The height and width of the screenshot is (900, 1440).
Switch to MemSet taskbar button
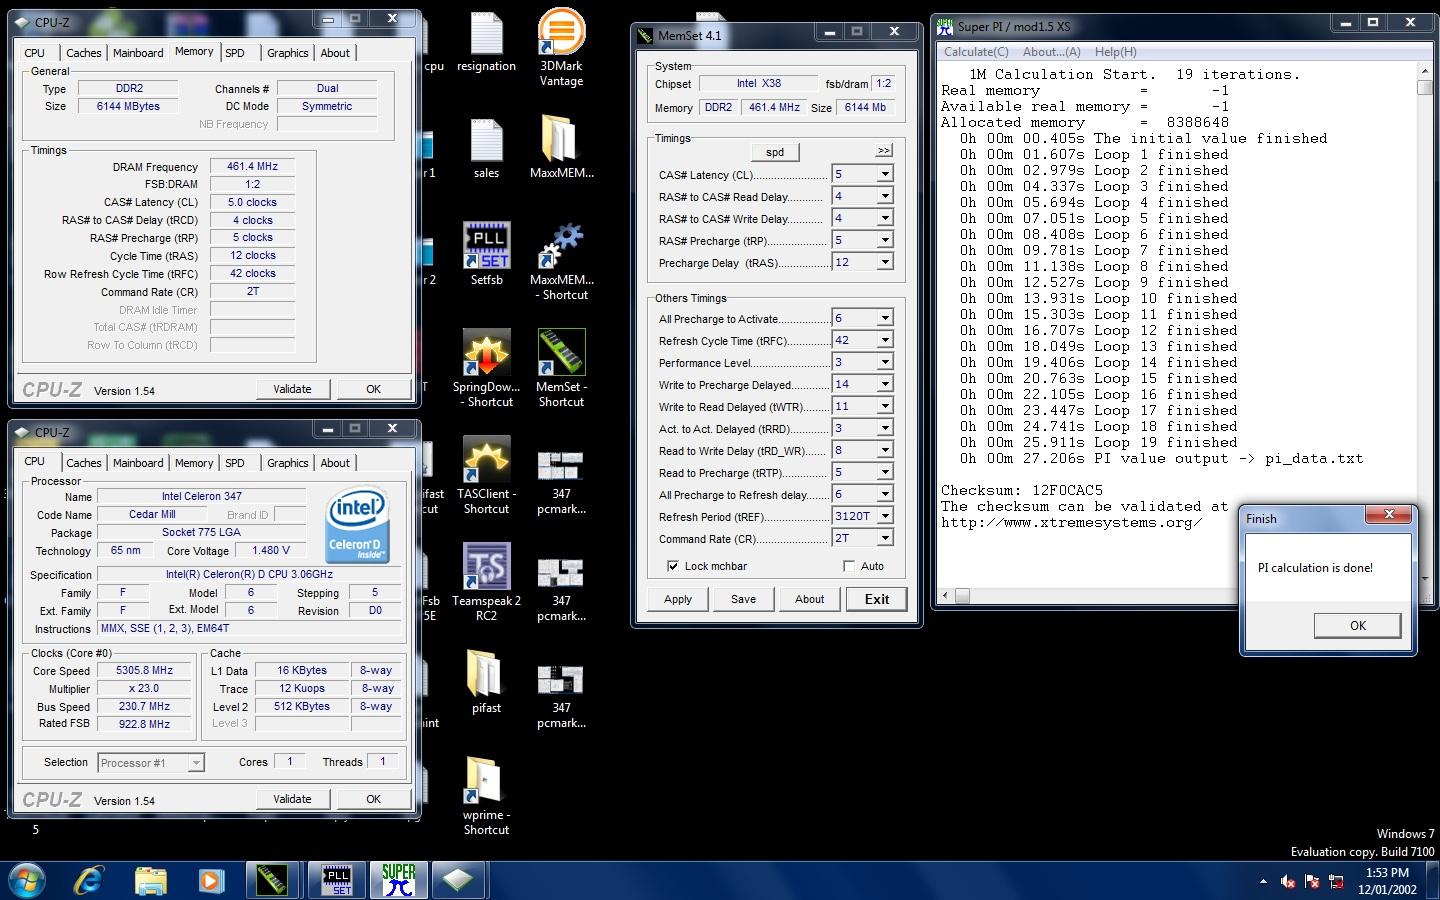click(x=272, y=880)
